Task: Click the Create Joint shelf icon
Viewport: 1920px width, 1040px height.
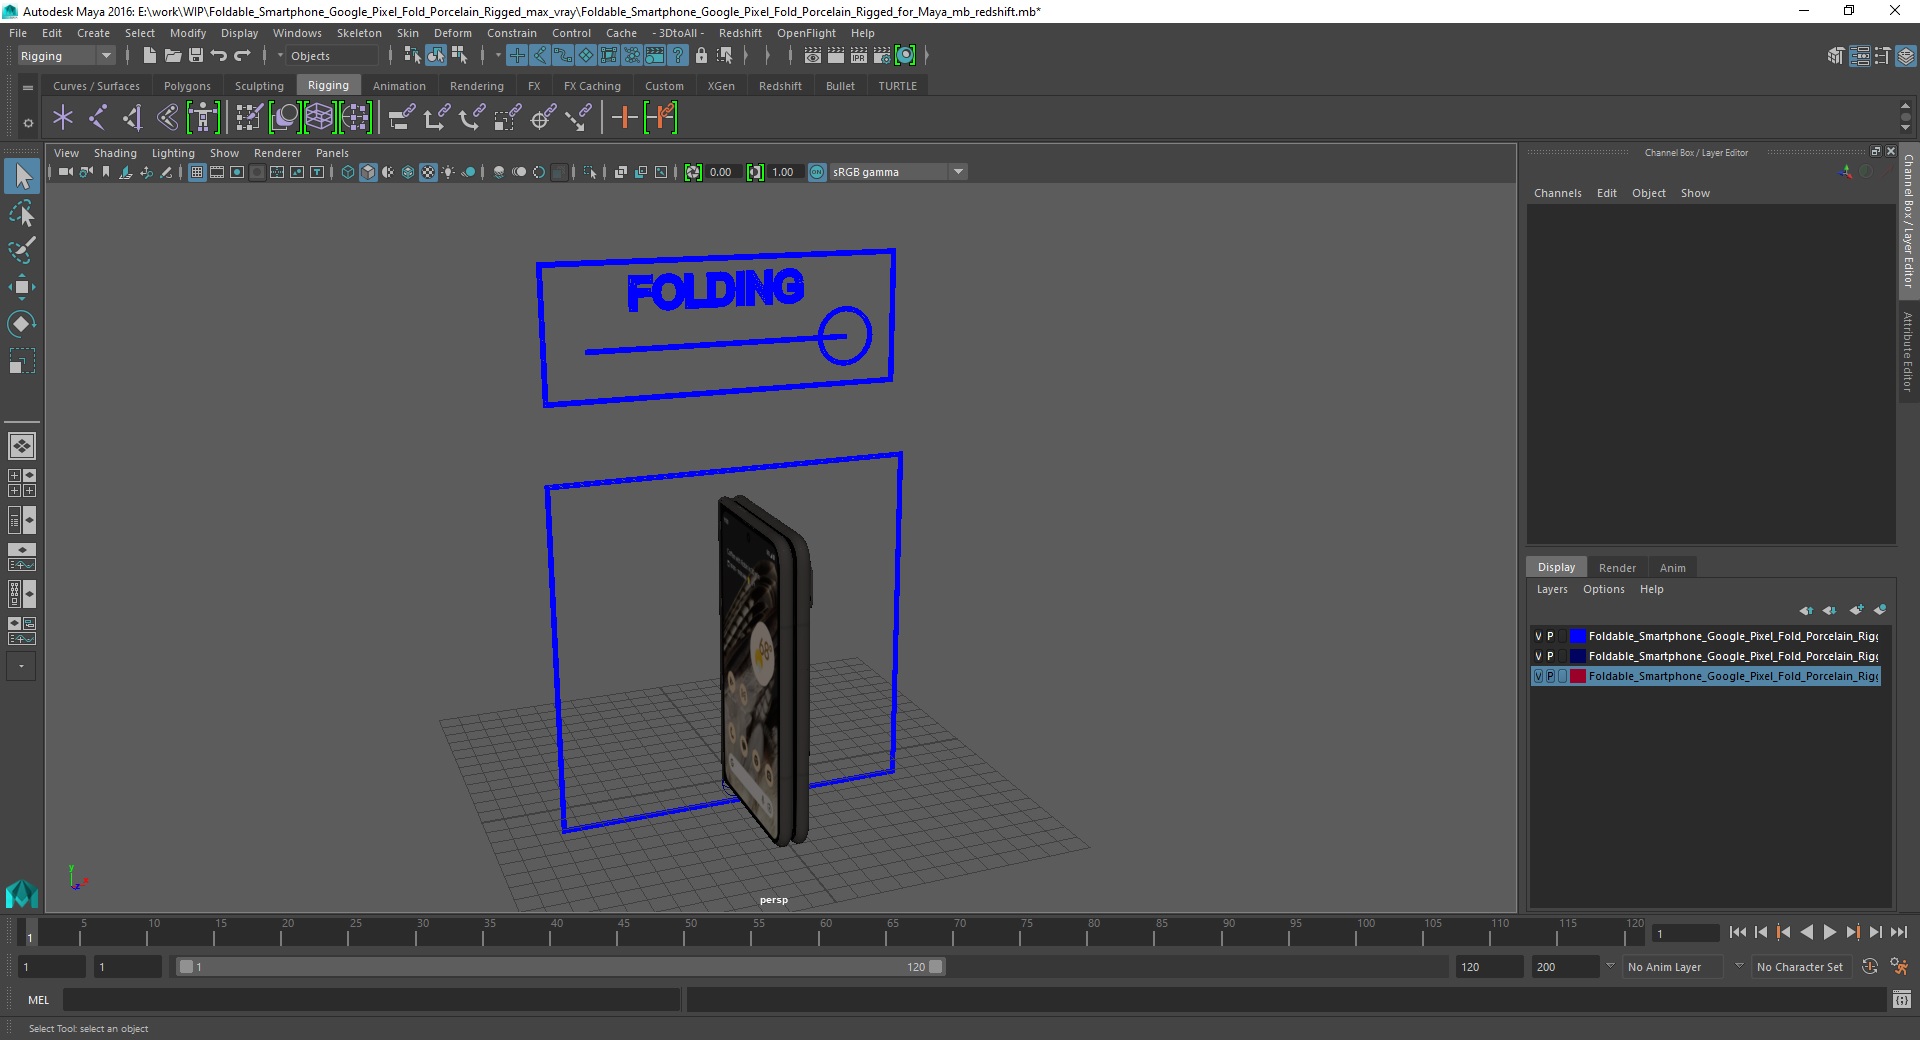Action: point(98,118)
